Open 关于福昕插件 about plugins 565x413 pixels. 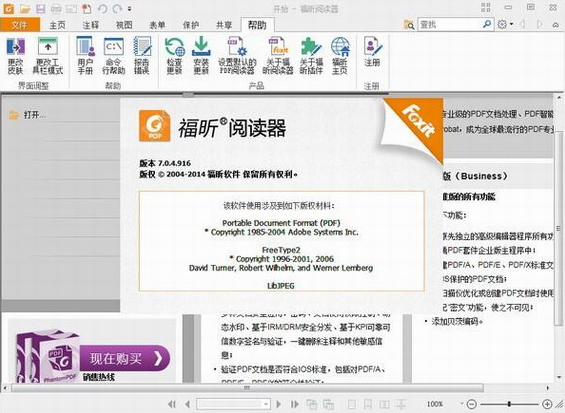coord(311,55)
